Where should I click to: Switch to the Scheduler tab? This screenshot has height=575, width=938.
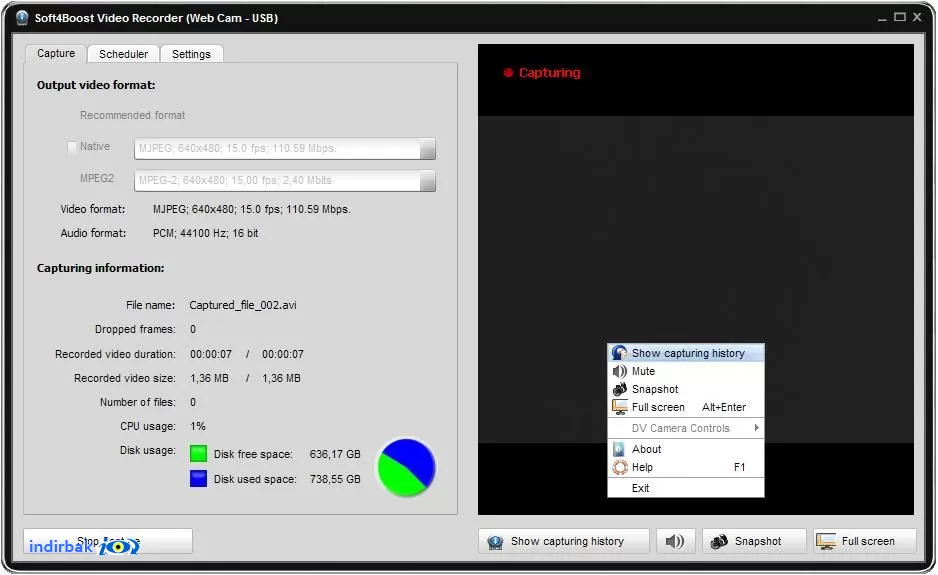tap(123, 54)
